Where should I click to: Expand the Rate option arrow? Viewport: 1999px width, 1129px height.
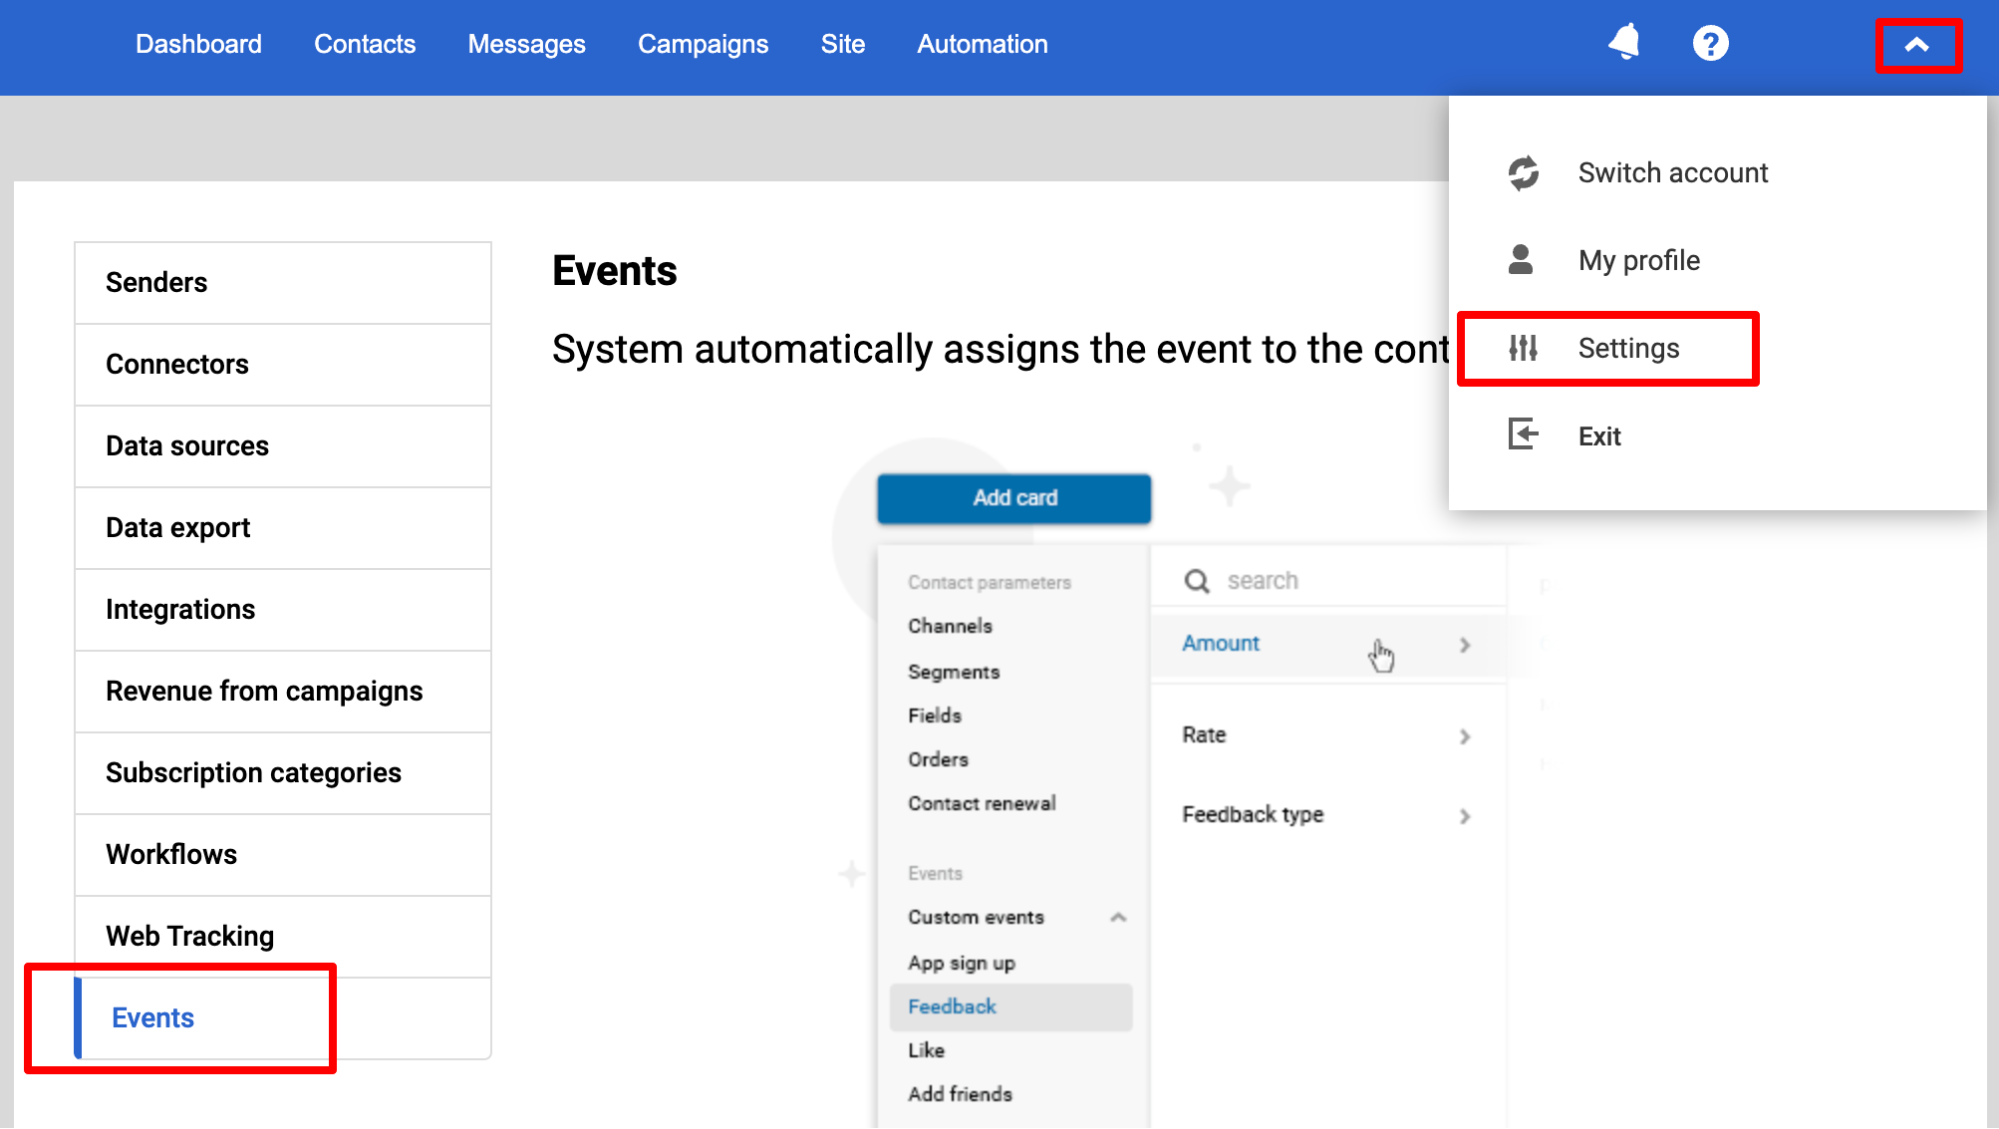1464,736
